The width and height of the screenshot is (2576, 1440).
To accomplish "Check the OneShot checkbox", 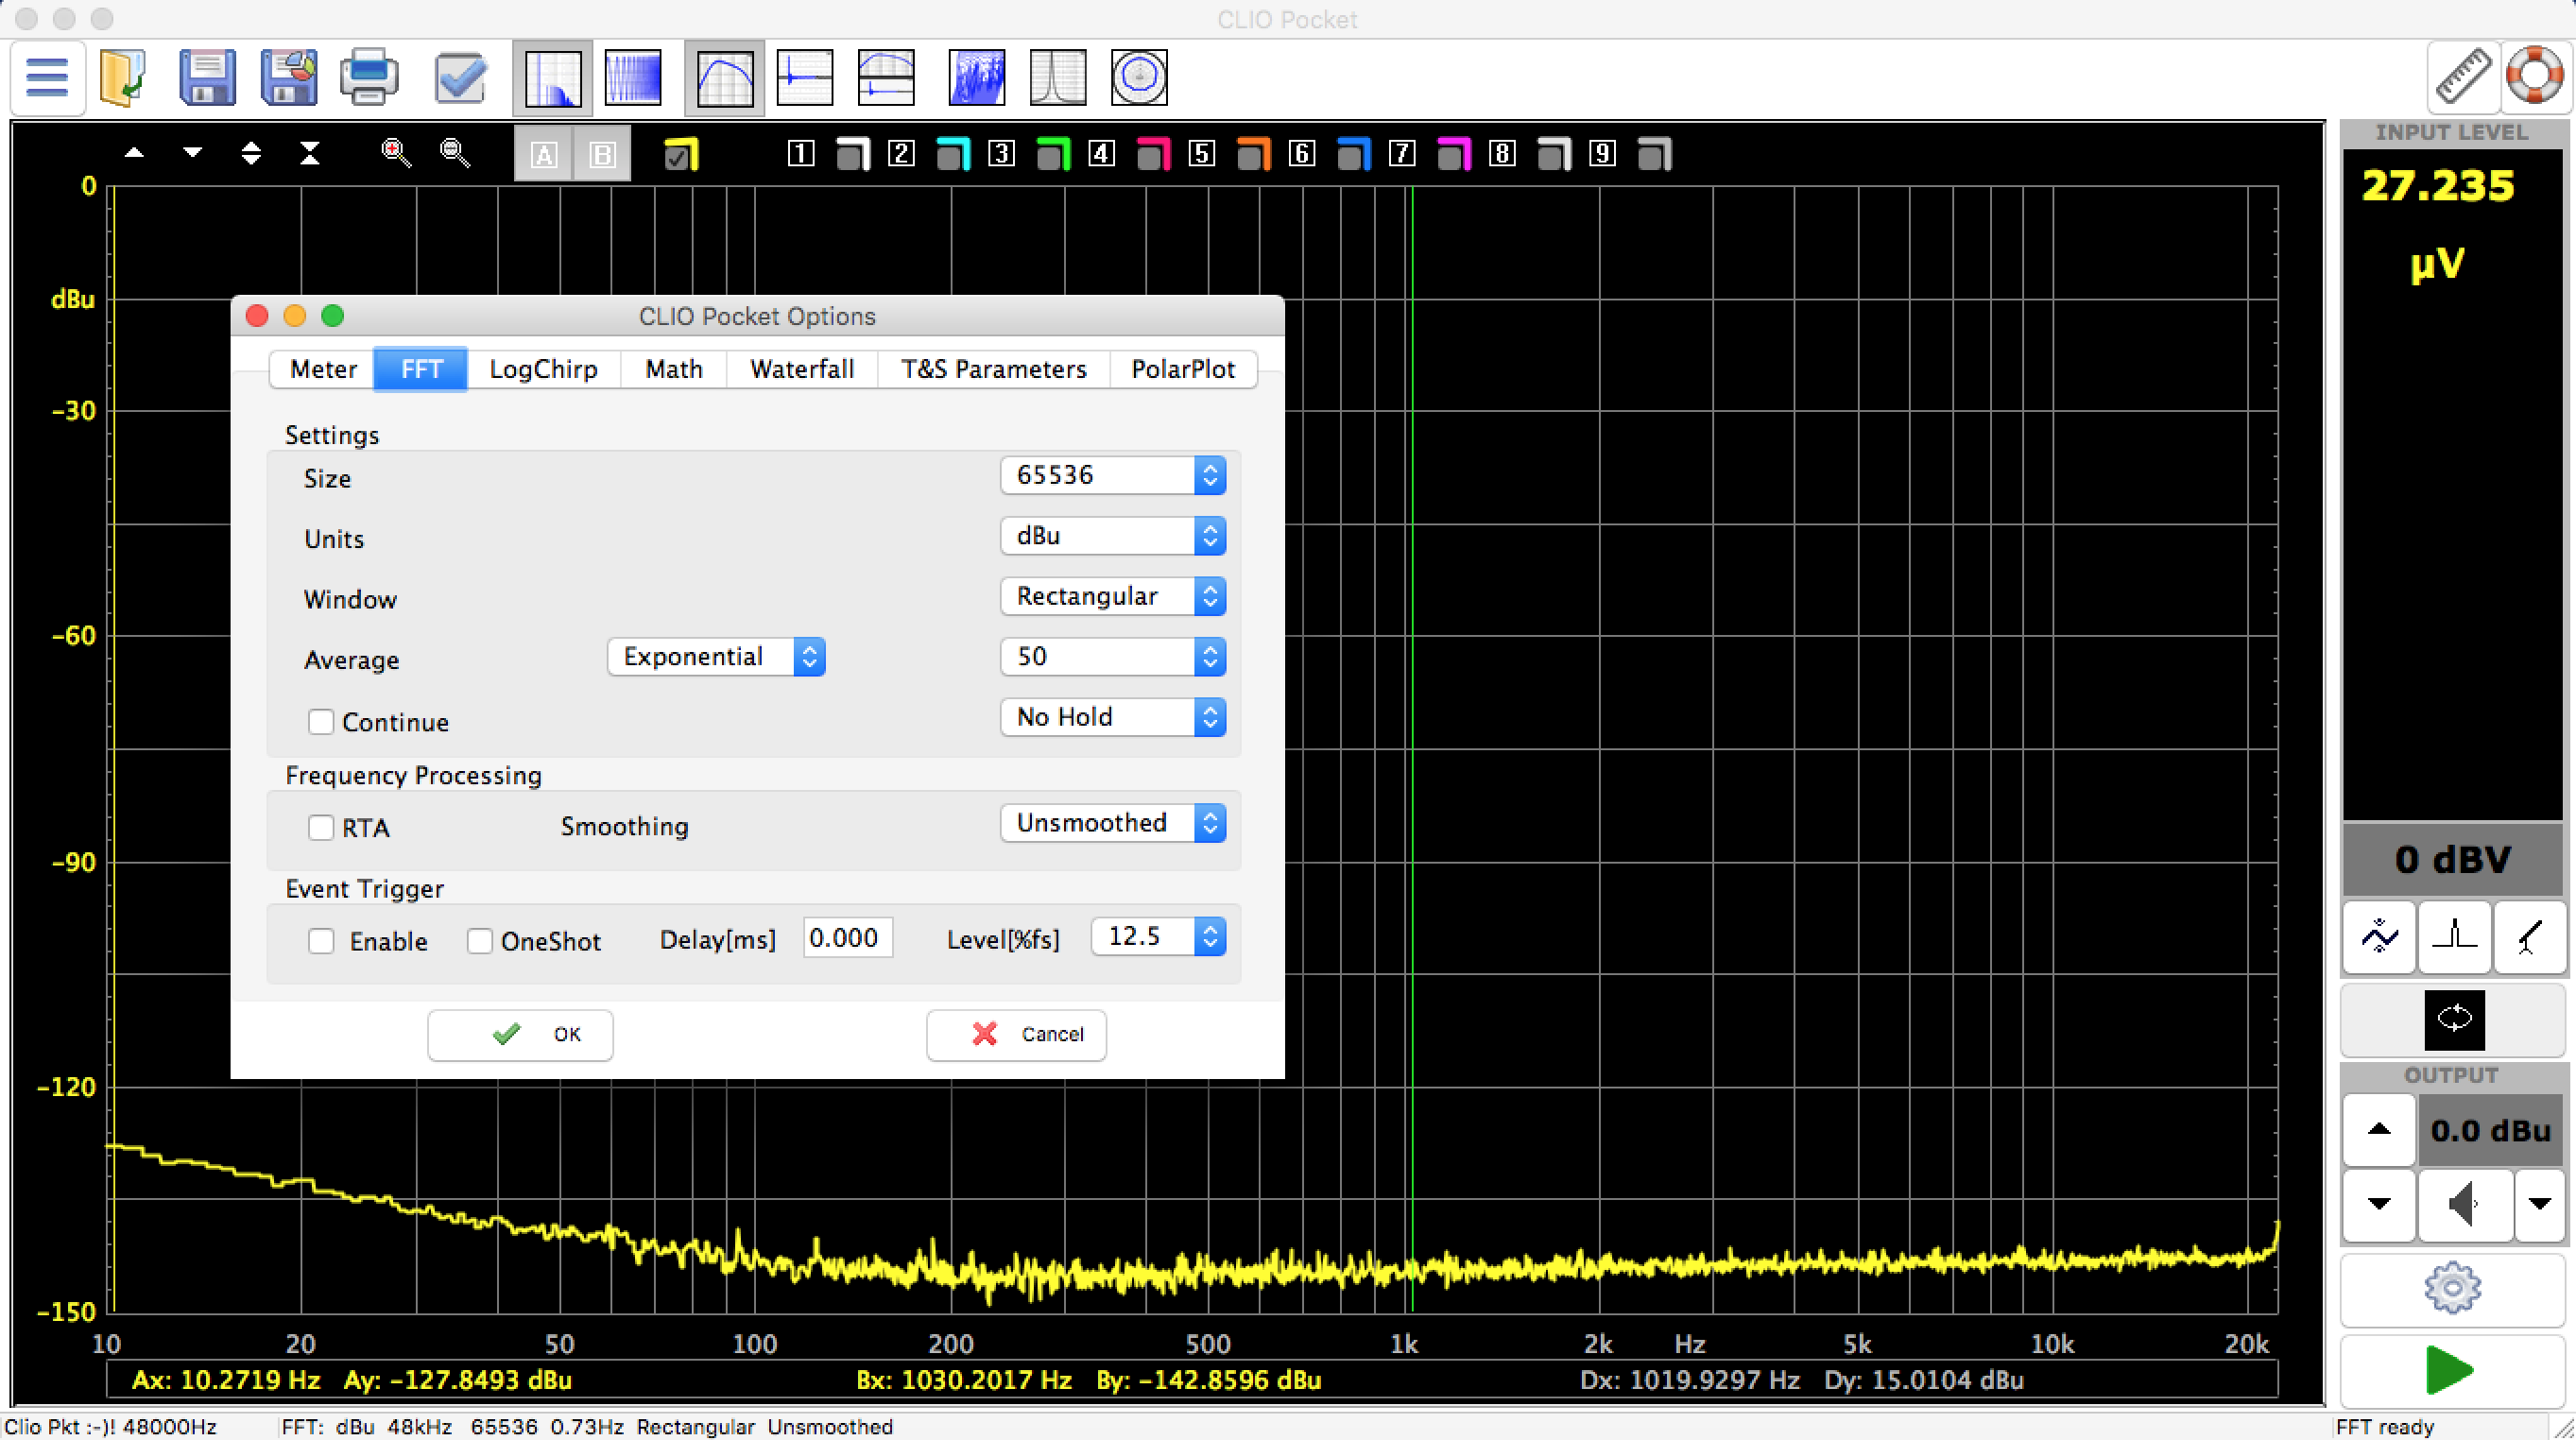I will tap(480, 941).
